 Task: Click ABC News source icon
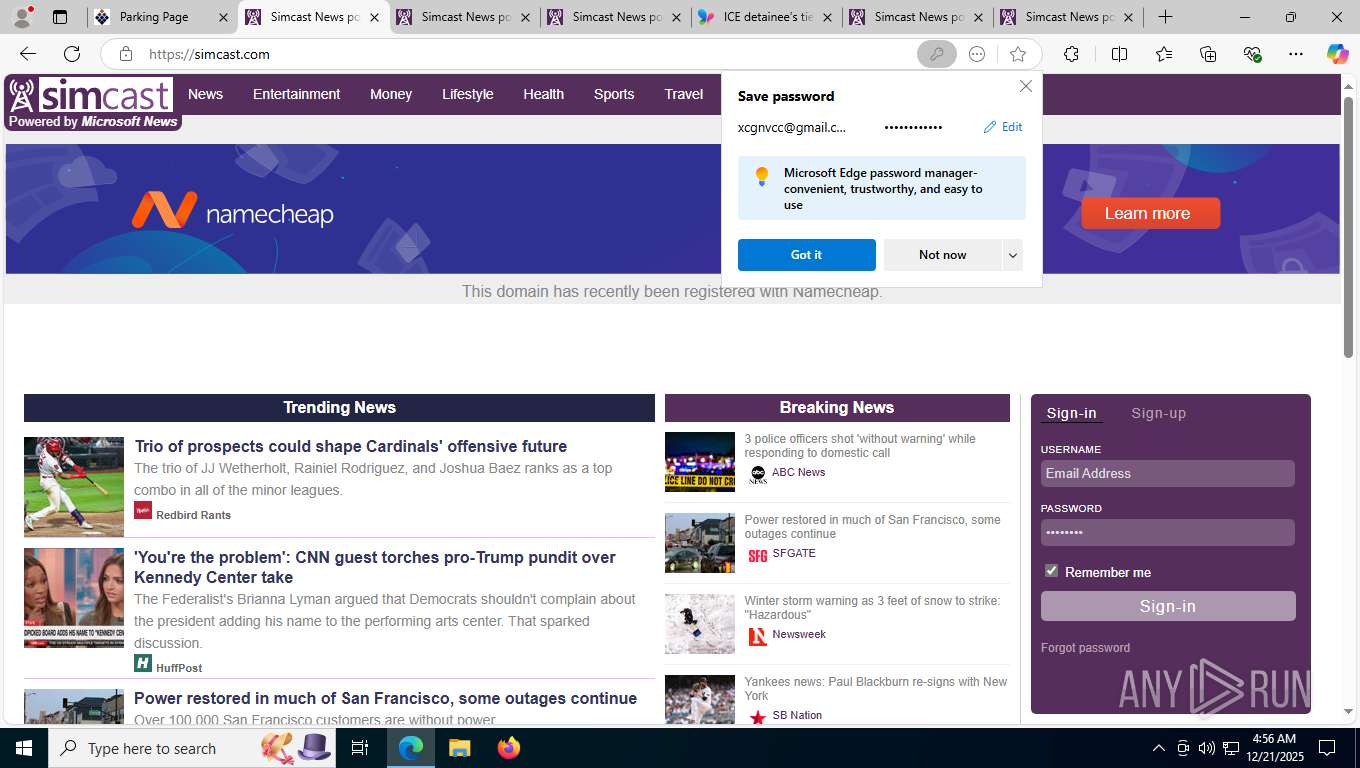coord(757,474)
